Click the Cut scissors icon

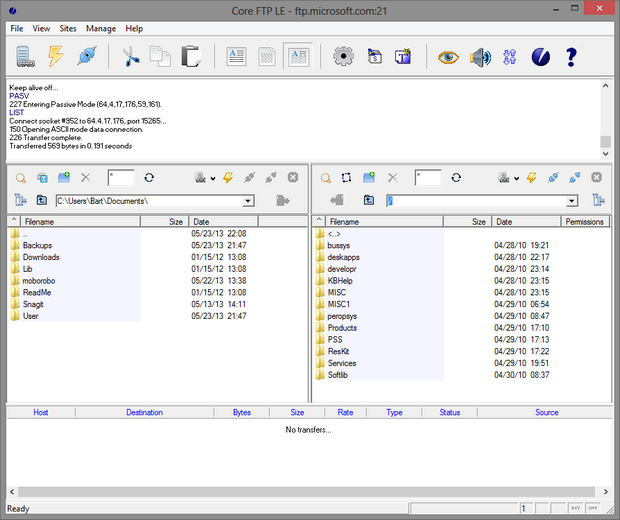pos(130,56)
